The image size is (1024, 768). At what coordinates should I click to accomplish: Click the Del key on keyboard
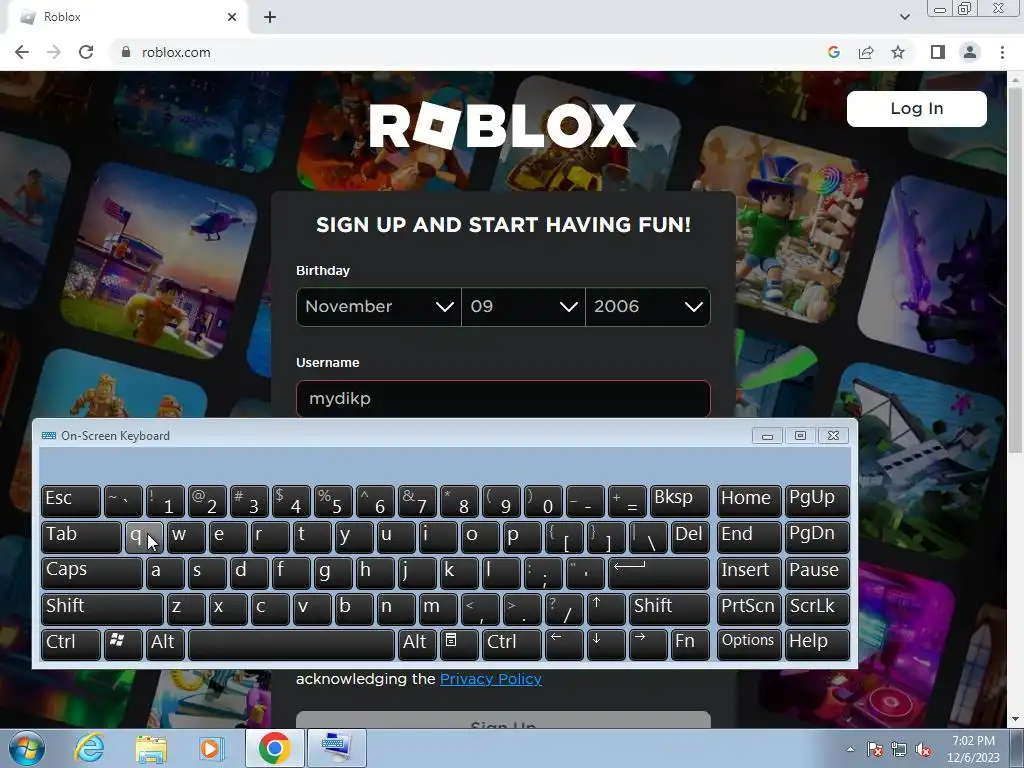click(690, 536)
